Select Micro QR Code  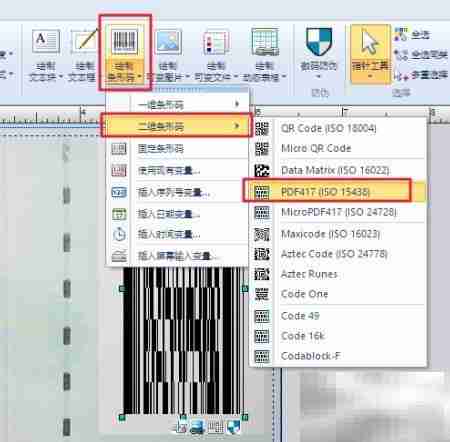[339, 148]
